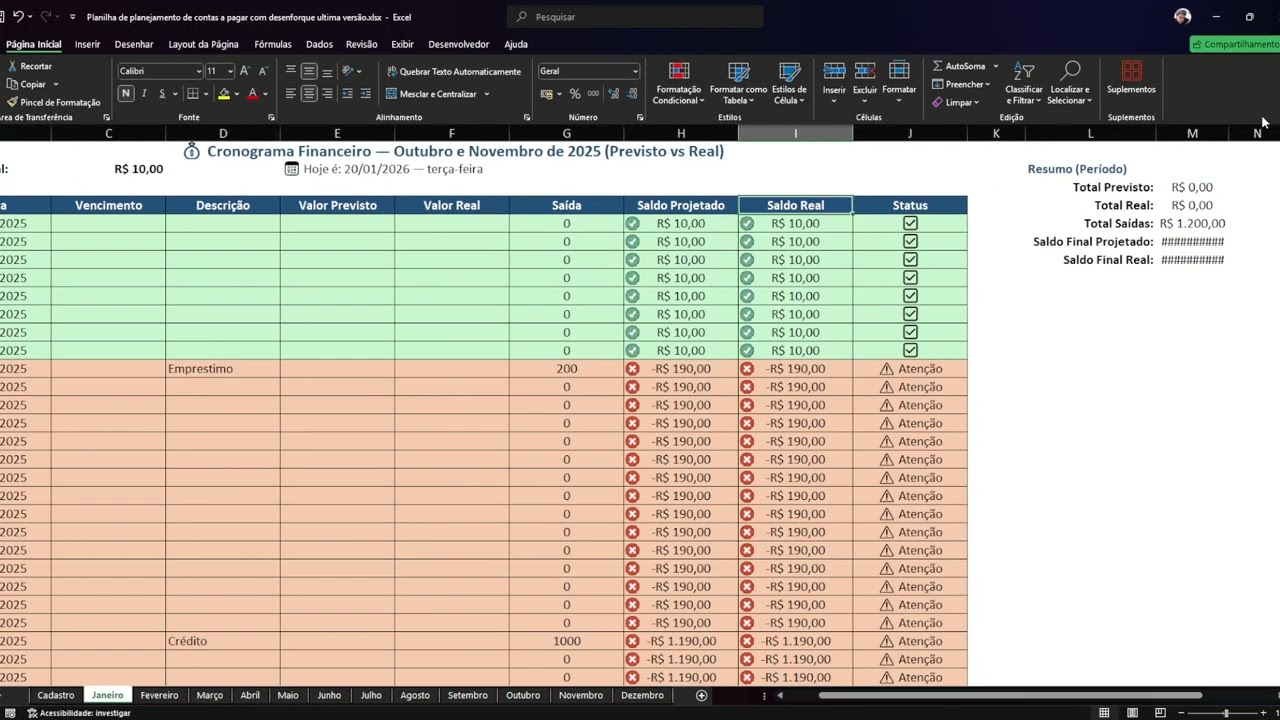The width and height of the screenshot is (1280, 720).
Task: Align text to bottom icon
Action: tap(327, 71)
